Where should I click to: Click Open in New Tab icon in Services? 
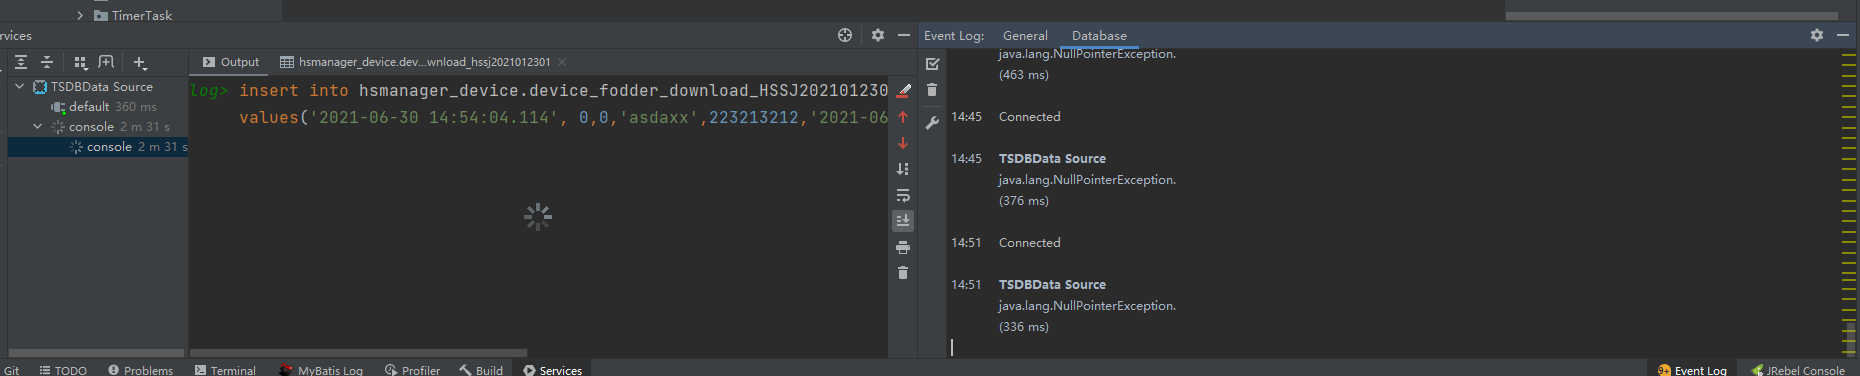pyautogui.click(x=106, y=62)
